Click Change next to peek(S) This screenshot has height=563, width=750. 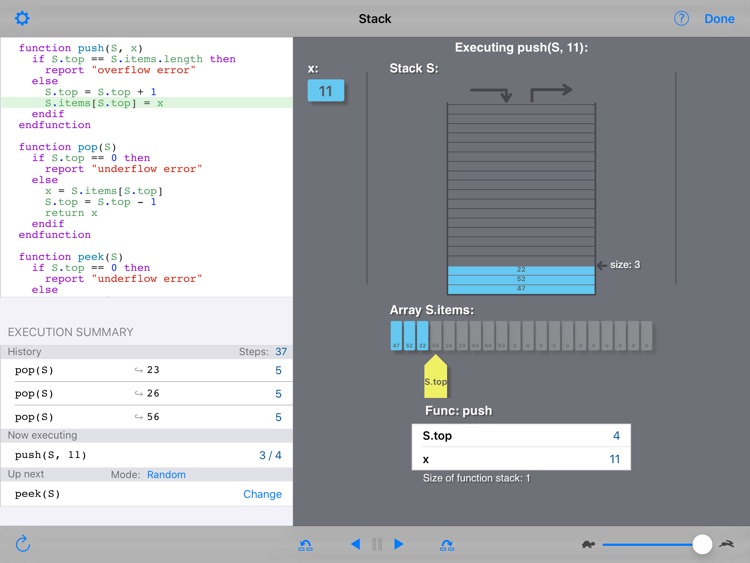click(x=262, y=494)
